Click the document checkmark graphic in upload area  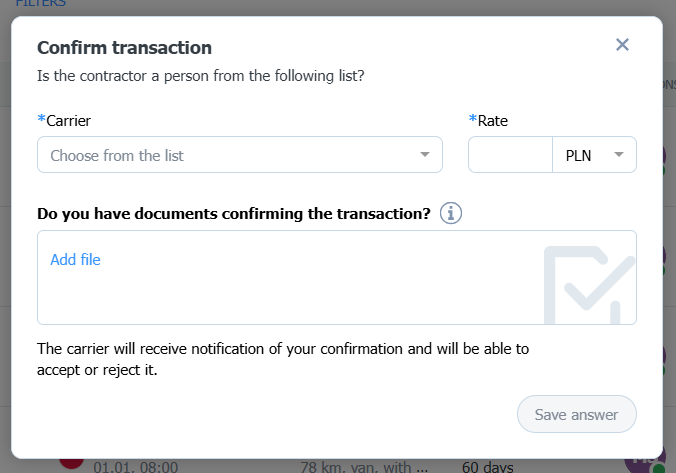click(x=589, y=285)
